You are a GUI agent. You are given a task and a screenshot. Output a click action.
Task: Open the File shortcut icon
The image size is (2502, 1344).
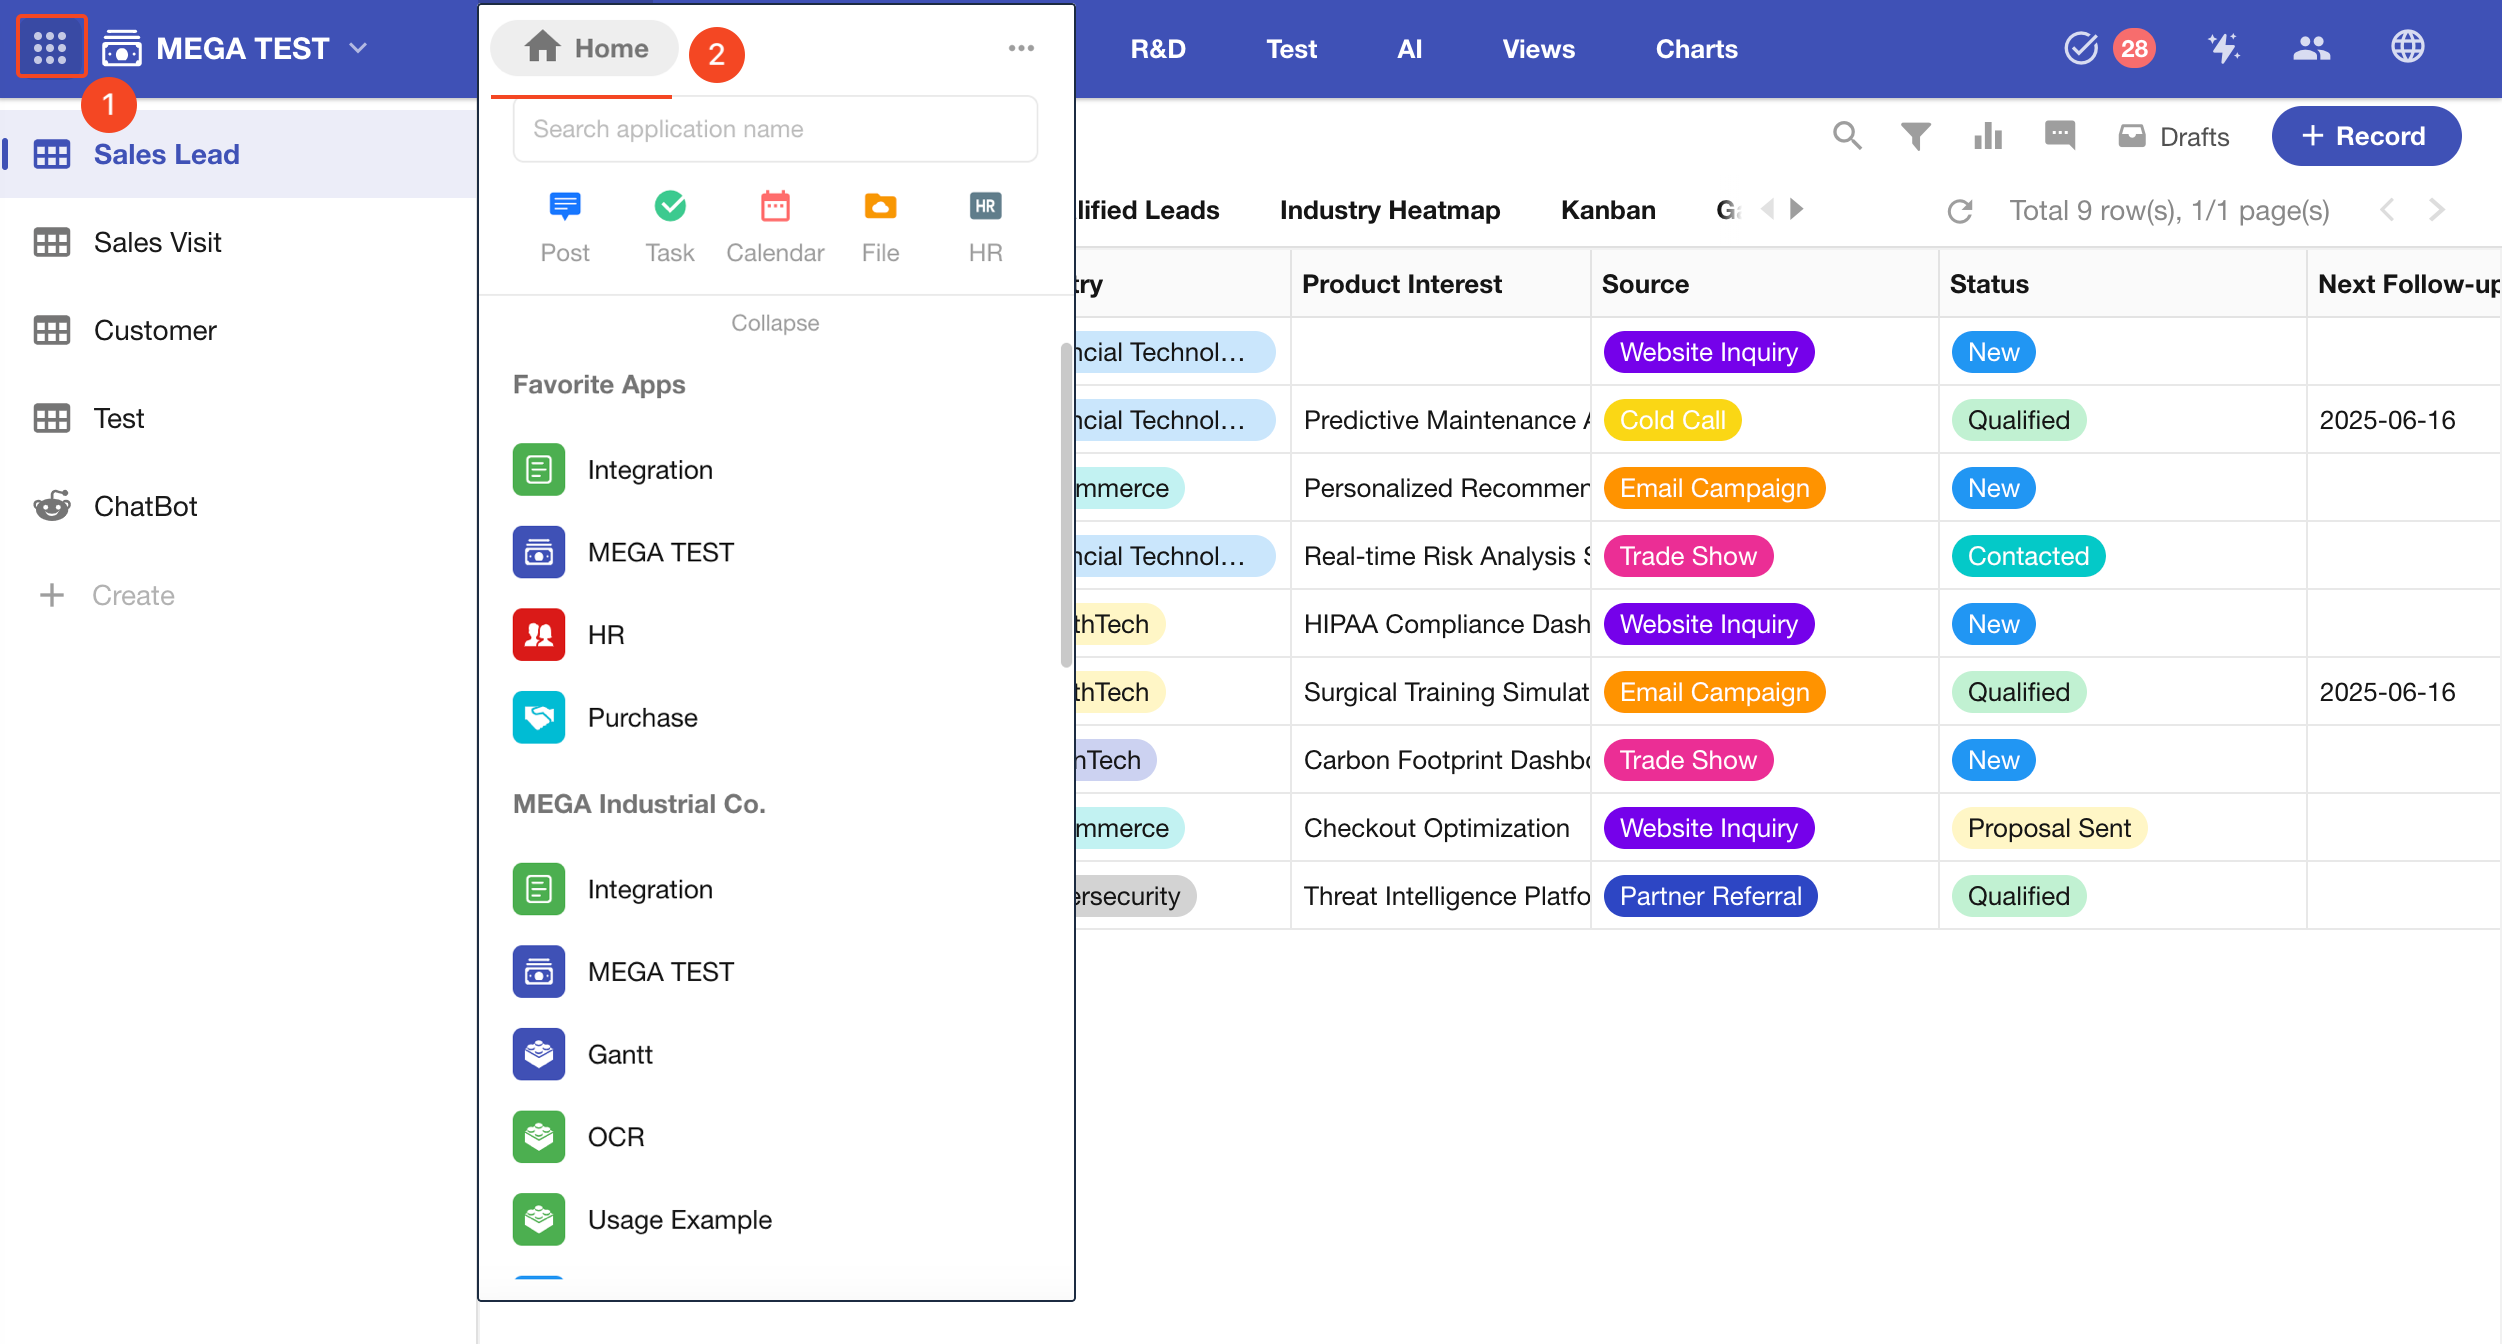[x=880, y=207]
